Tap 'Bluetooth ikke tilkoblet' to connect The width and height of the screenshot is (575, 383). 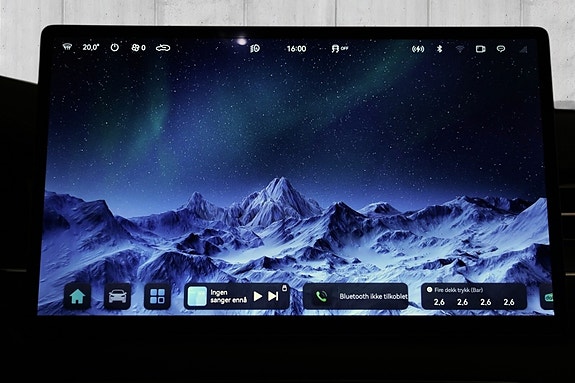pyautogui.click(x=373, y=296)
